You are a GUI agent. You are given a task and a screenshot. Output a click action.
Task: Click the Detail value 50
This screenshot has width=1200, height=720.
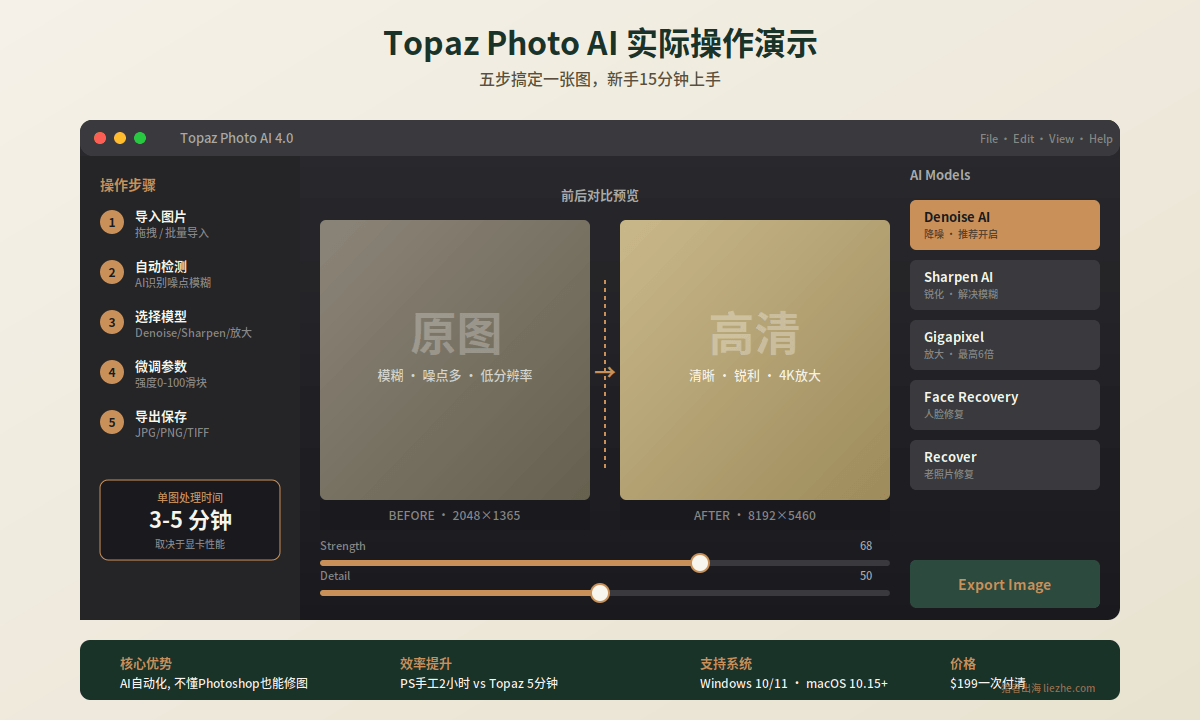click(866, 576)
